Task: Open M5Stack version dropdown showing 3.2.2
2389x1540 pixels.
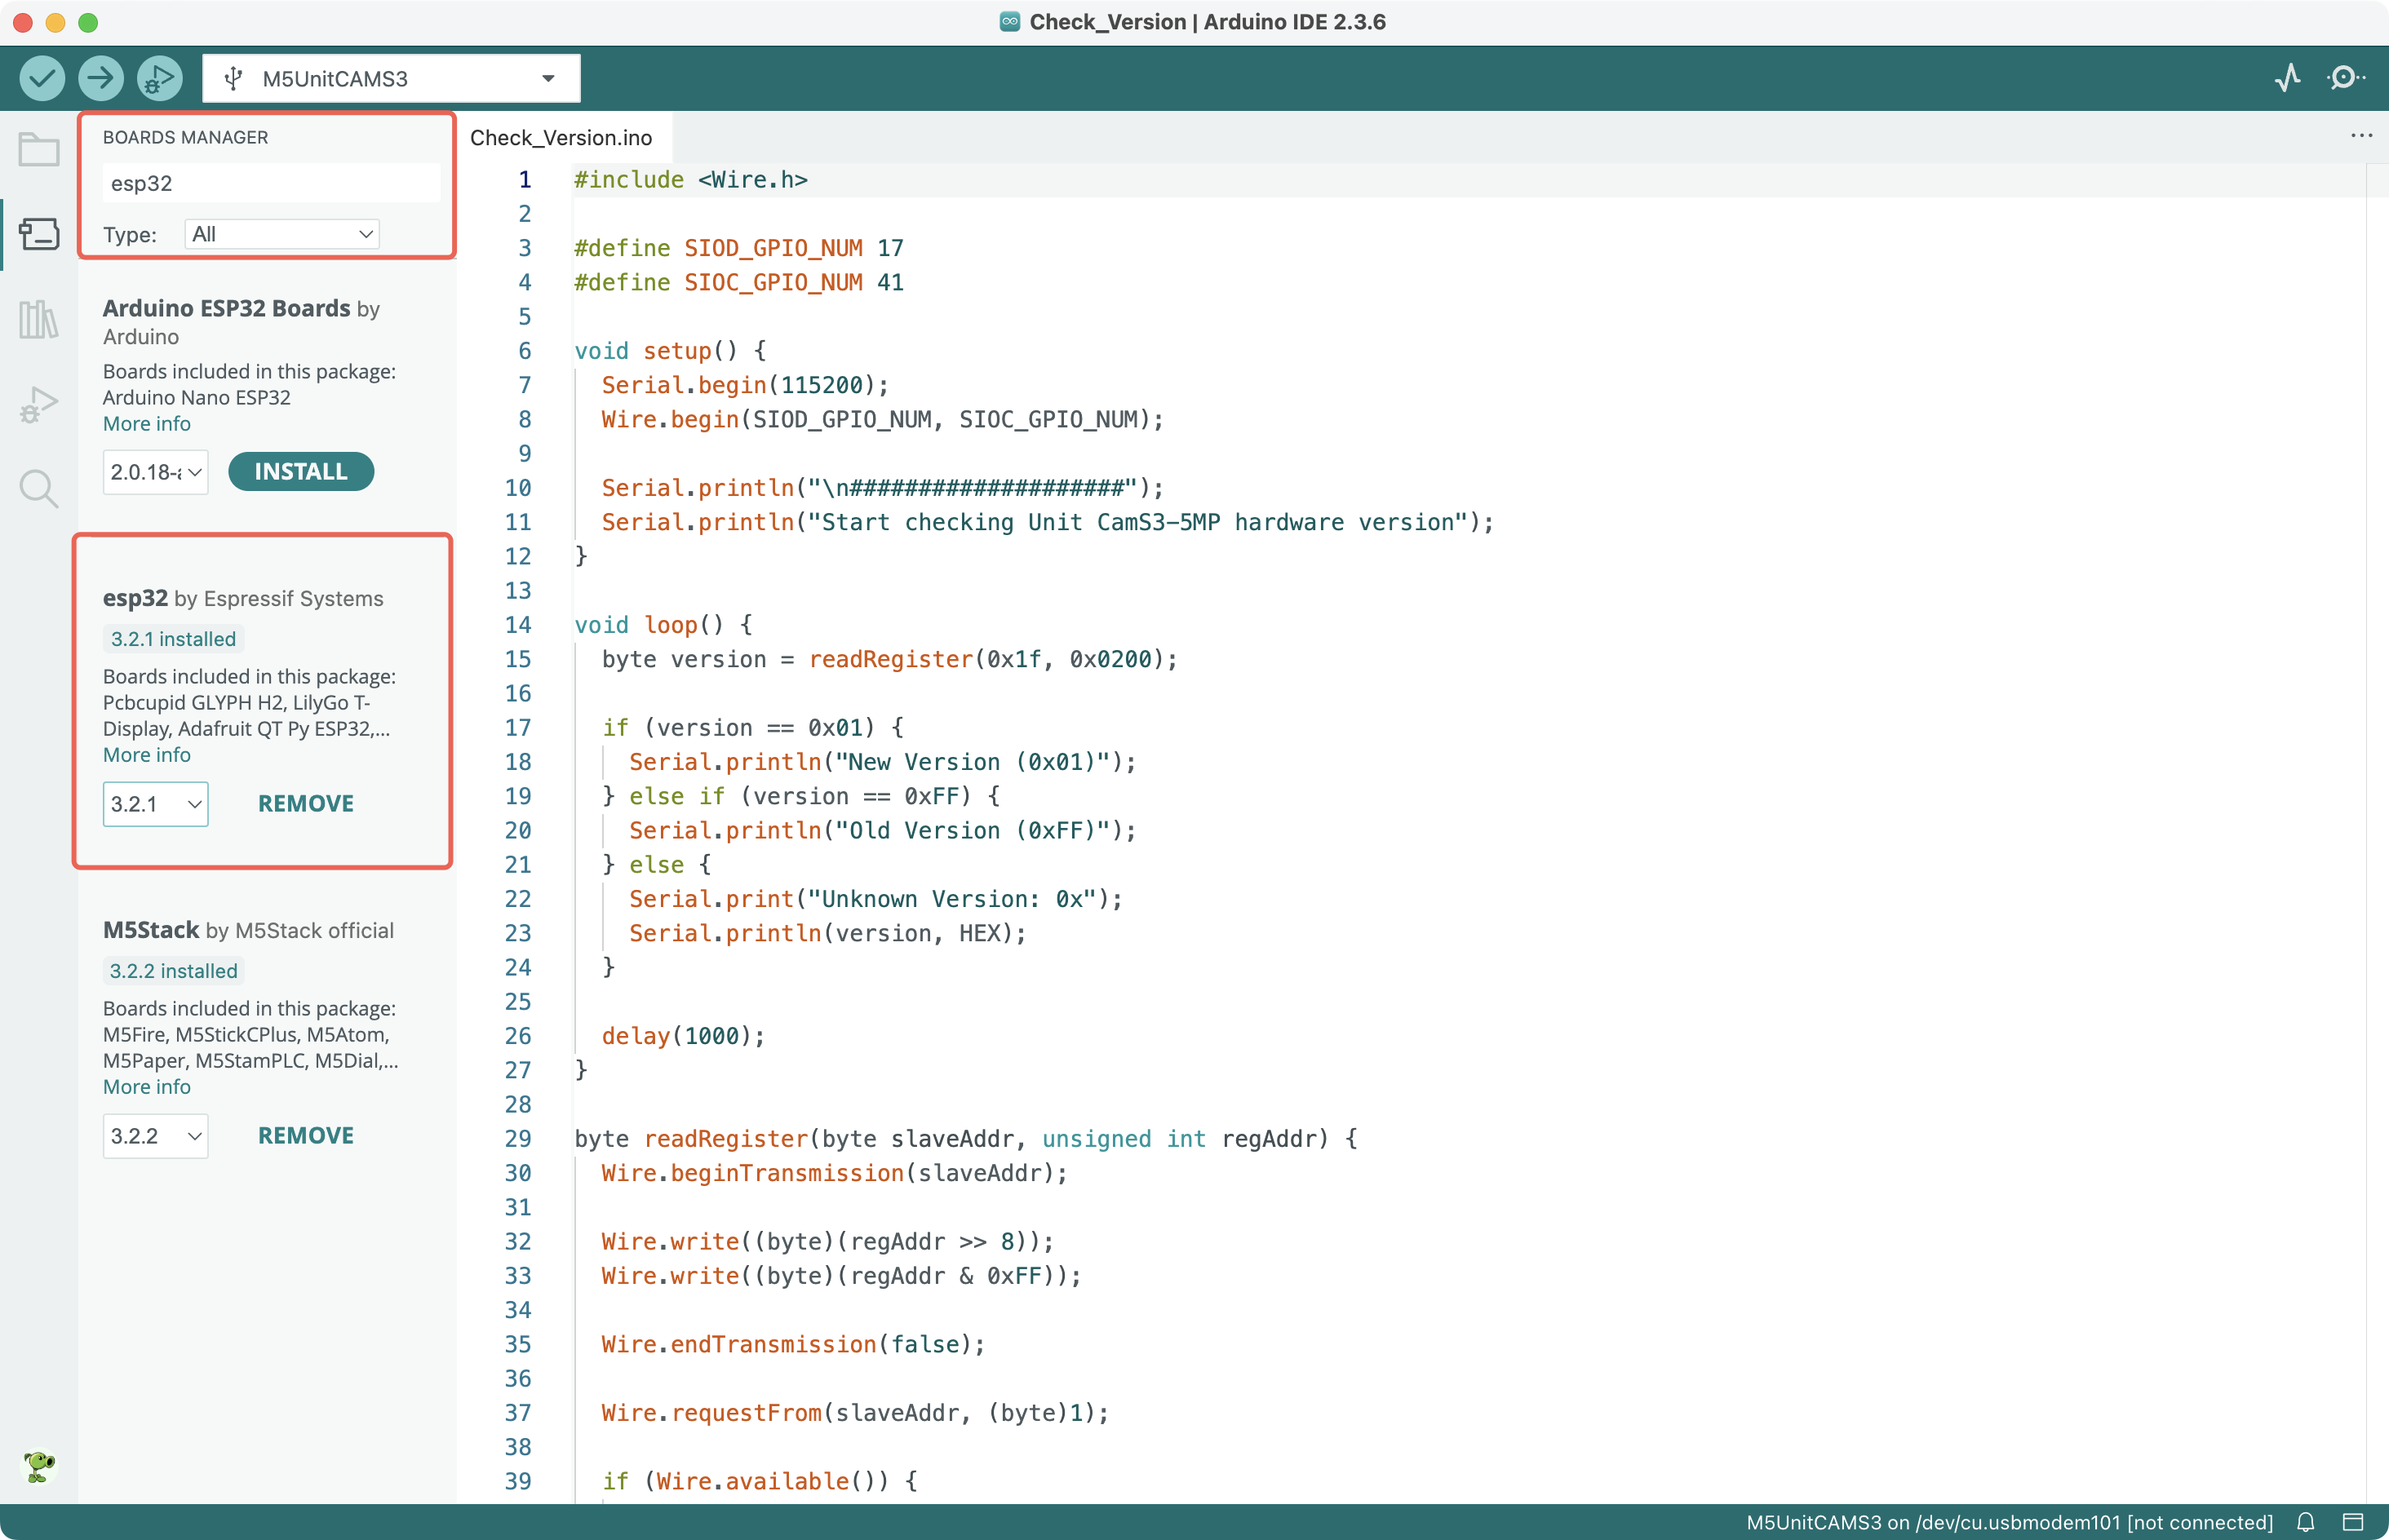Action: [155, 1136]
